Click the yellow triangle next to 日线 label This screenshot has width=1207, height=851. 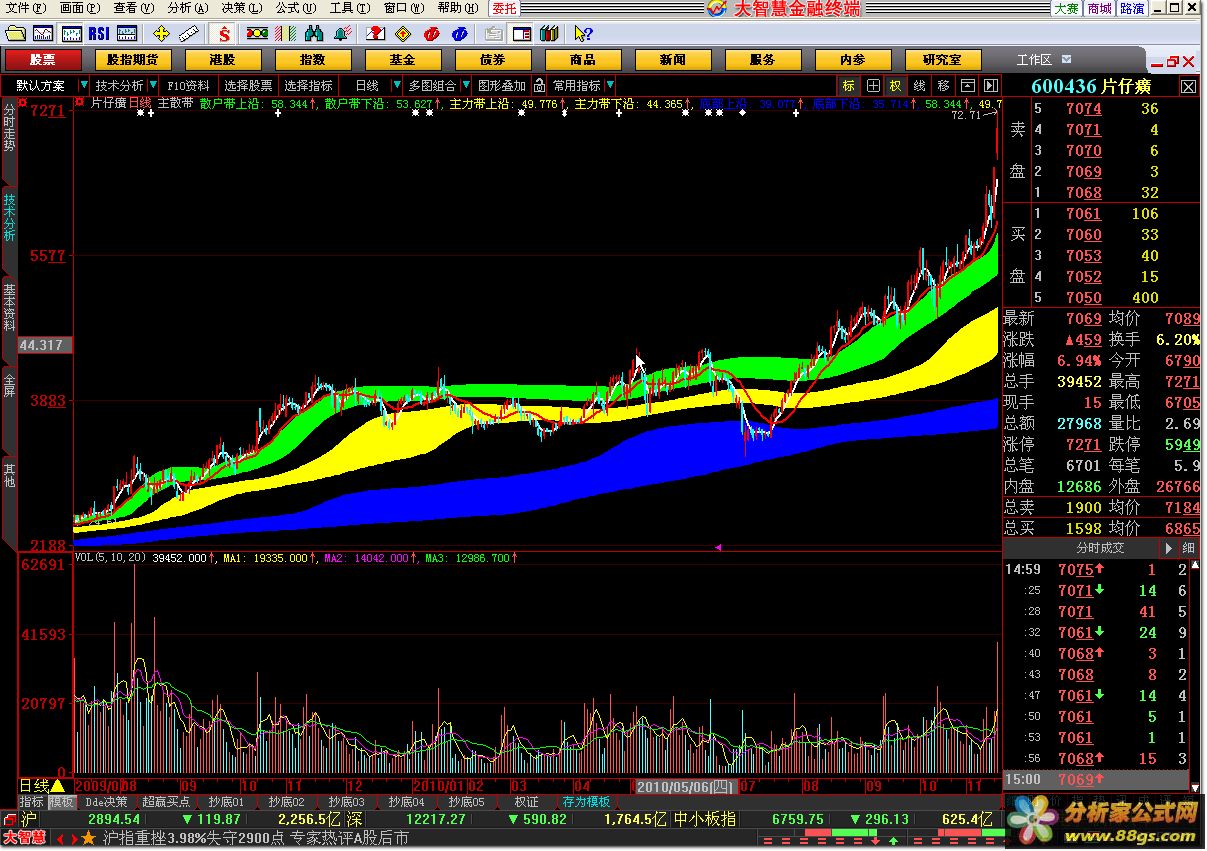pos(57,786)
